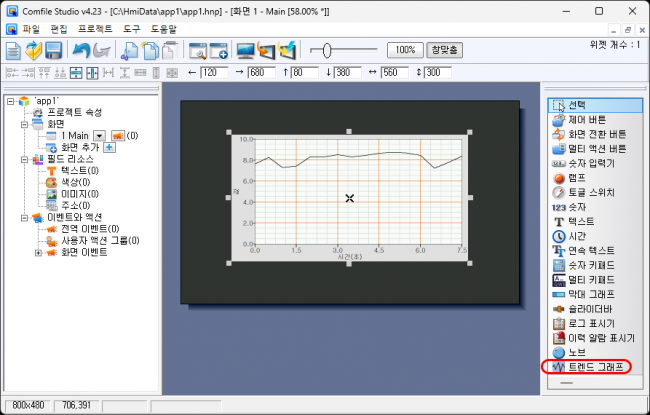Open the 도구 menu
The image size is (650, 415).
coord(132,29)
